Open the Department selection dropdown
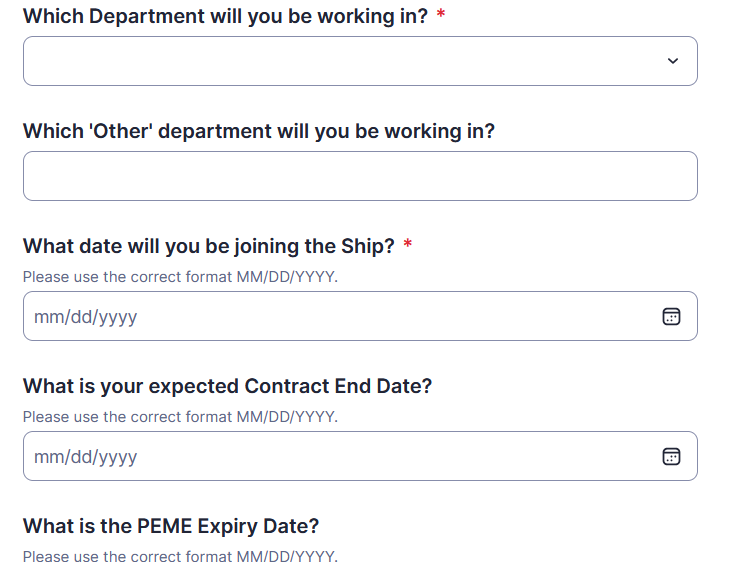Viewport: 752px width, 562px height. [x=360, y=61]
